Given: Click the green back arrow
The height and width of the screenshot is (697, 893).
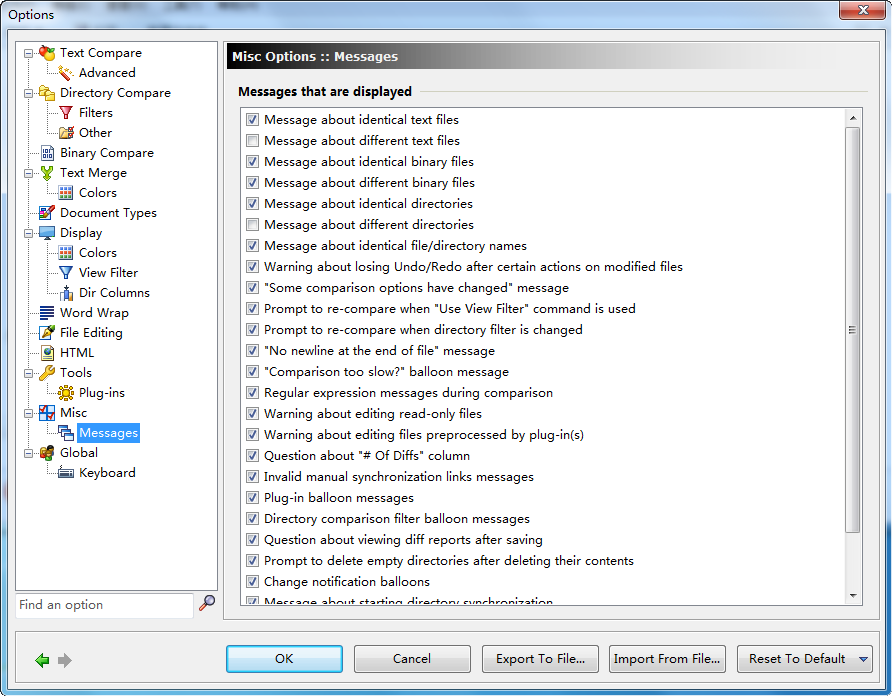Looking at the screenshot, I should 42,660.
